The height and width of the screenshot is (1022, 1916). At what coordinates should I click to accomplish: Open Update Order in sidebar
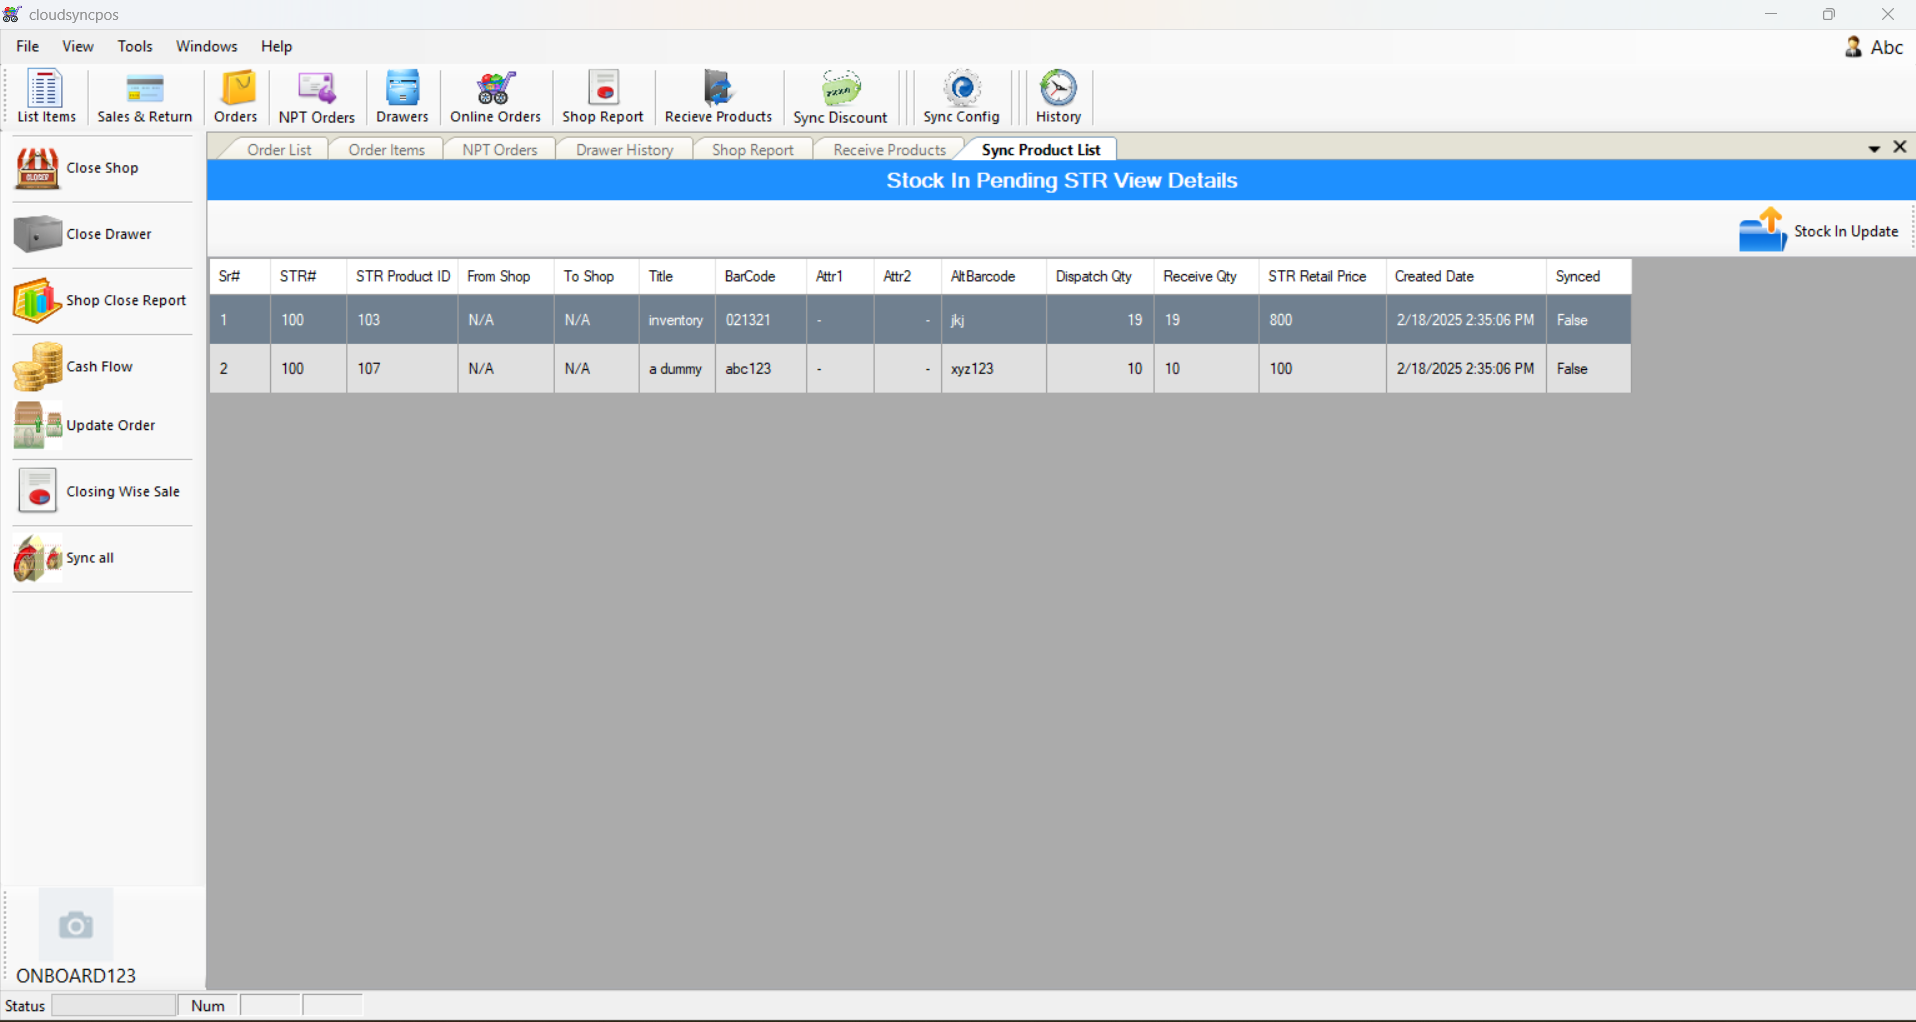click(102, 425)
